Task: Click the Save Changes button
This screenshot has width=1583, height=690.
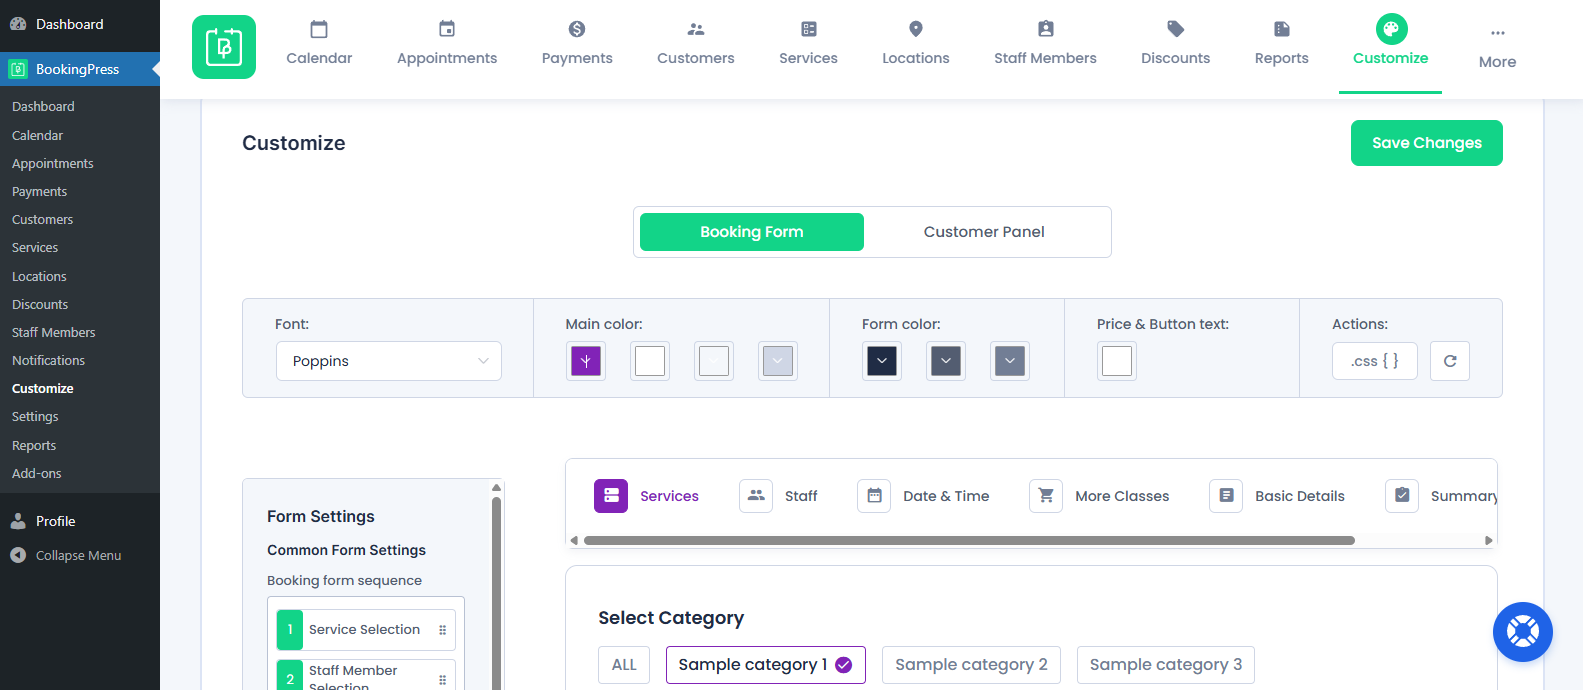Action: [x=1426, y=143]
